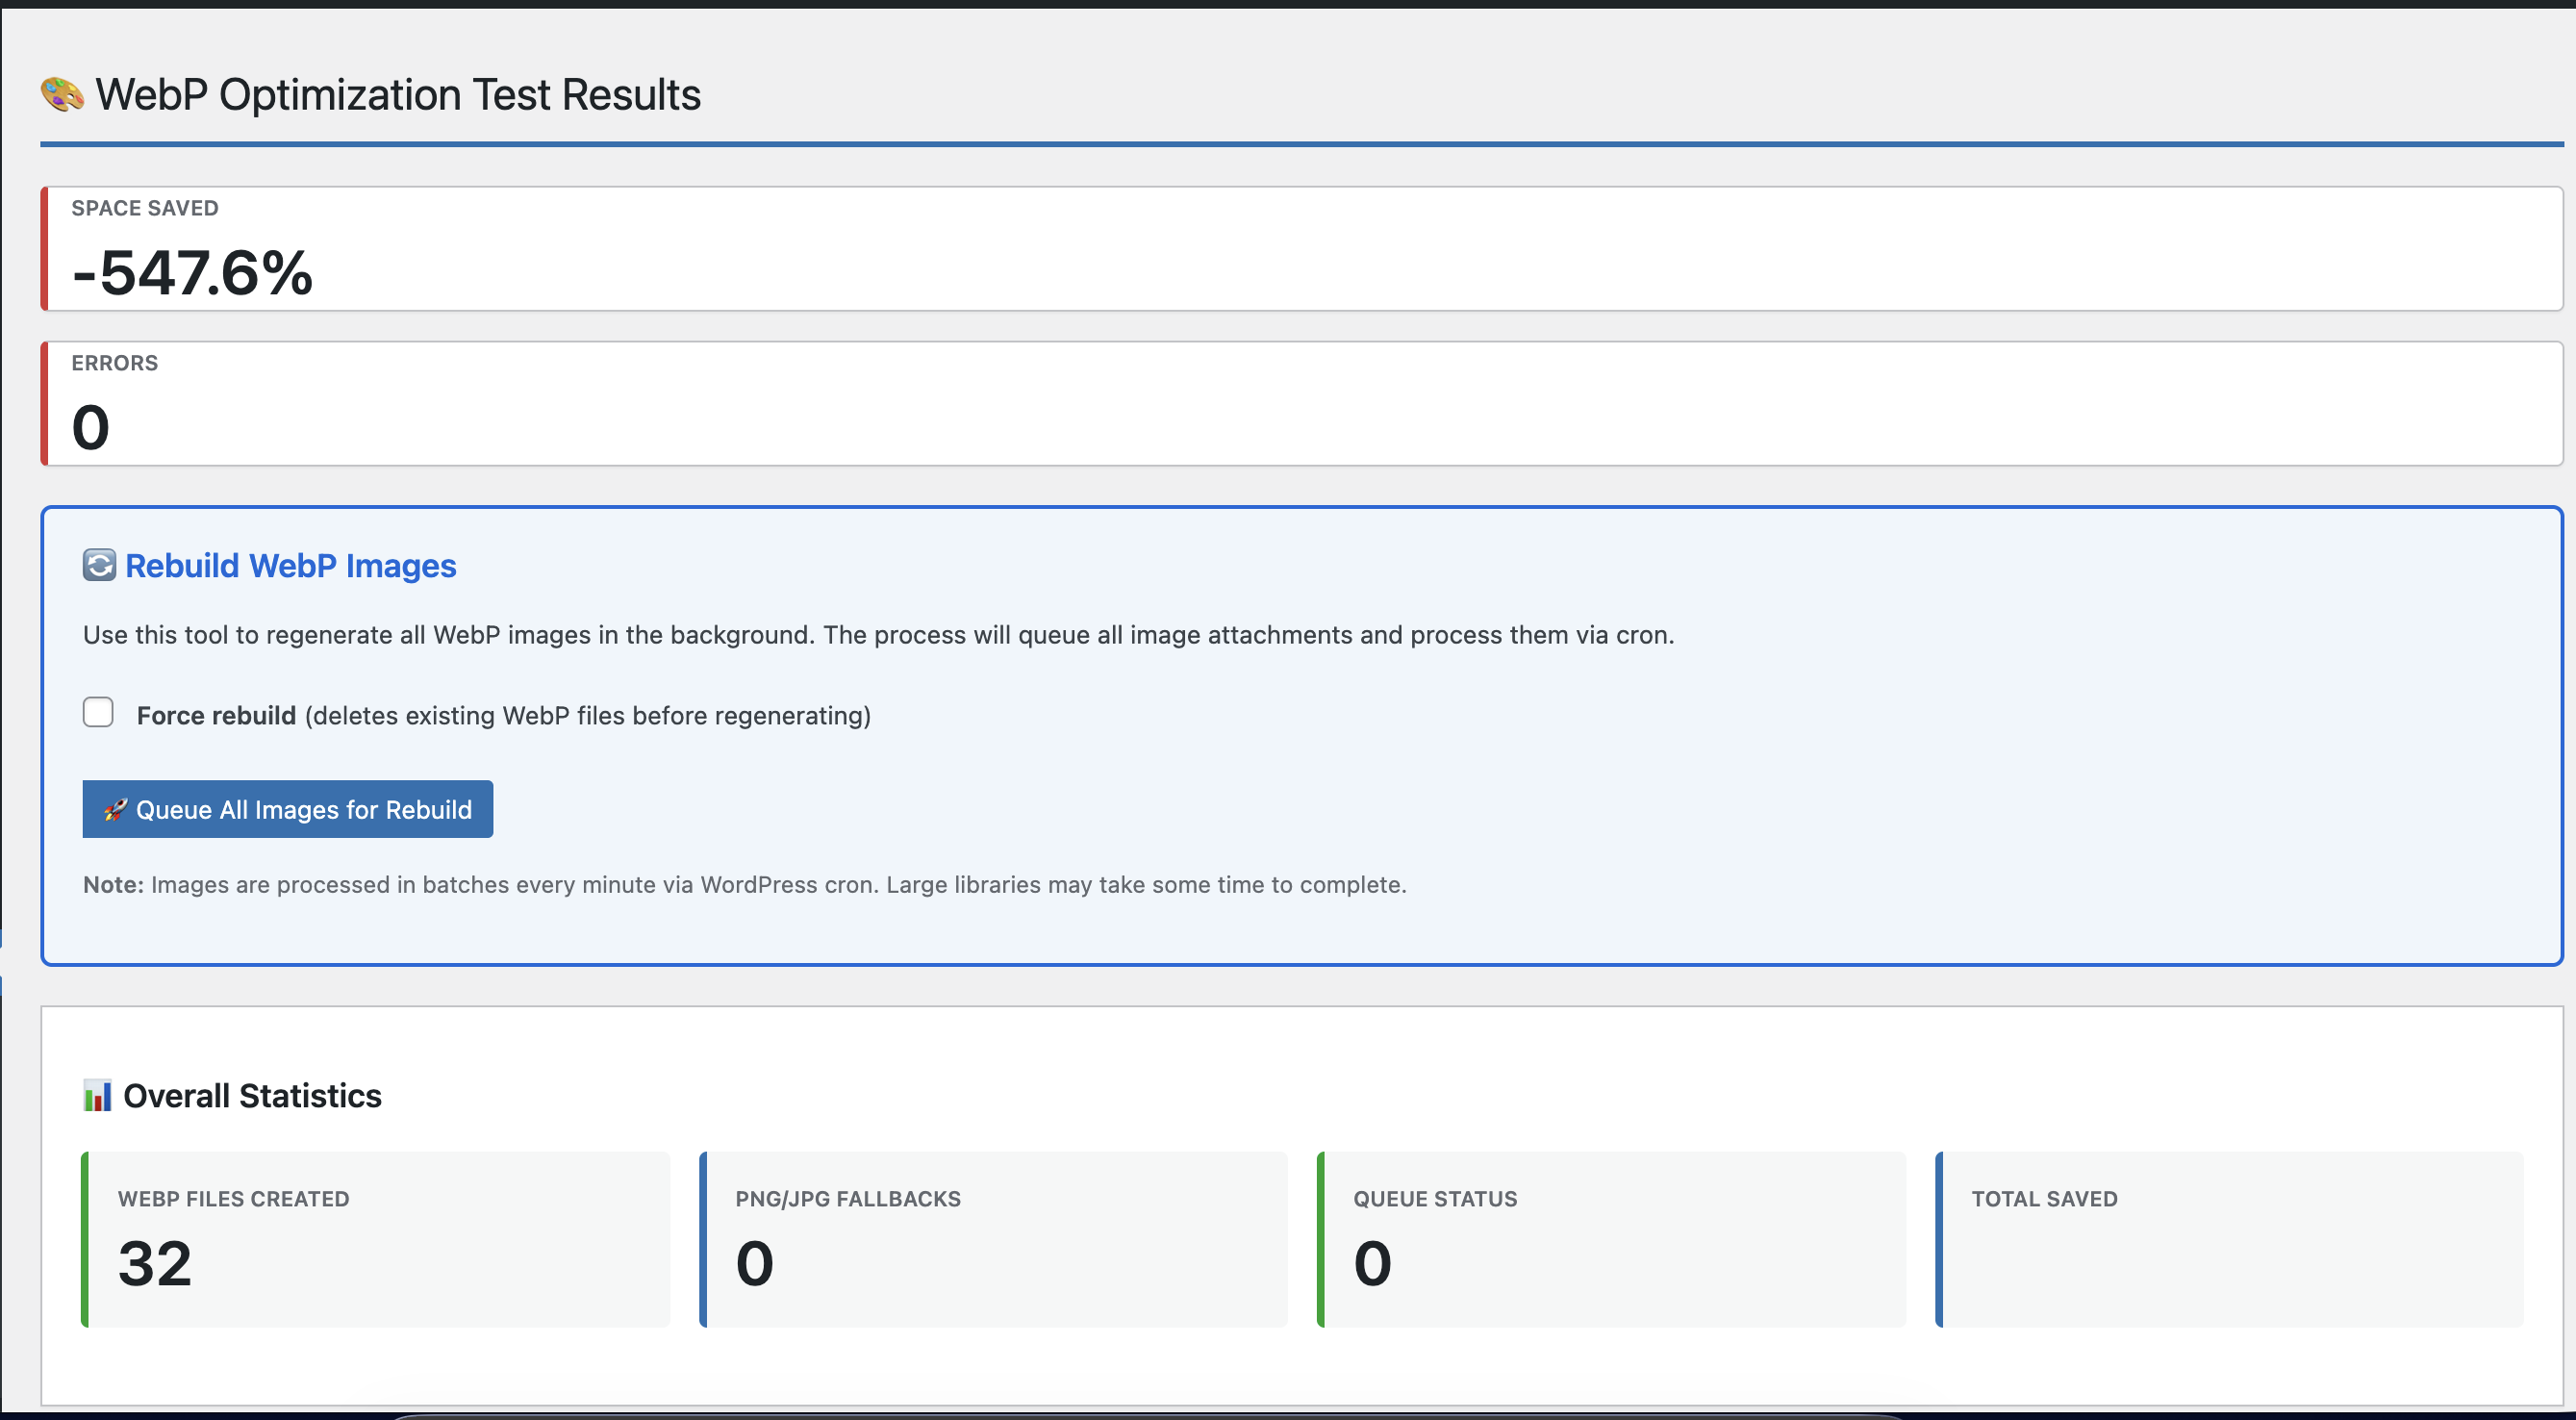Enable the Force rebuild checkbox
The image size is (2576, 1420).
(98, 713)
